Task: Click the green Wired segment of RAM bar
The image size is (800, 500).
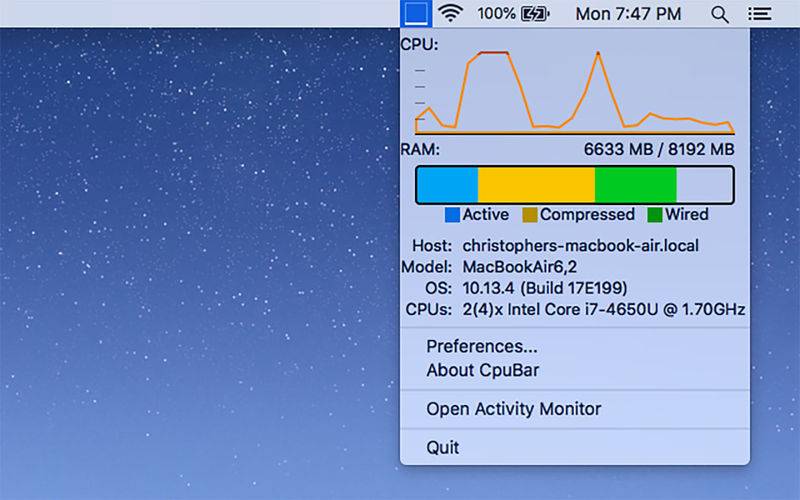Action: coord(636,185)
